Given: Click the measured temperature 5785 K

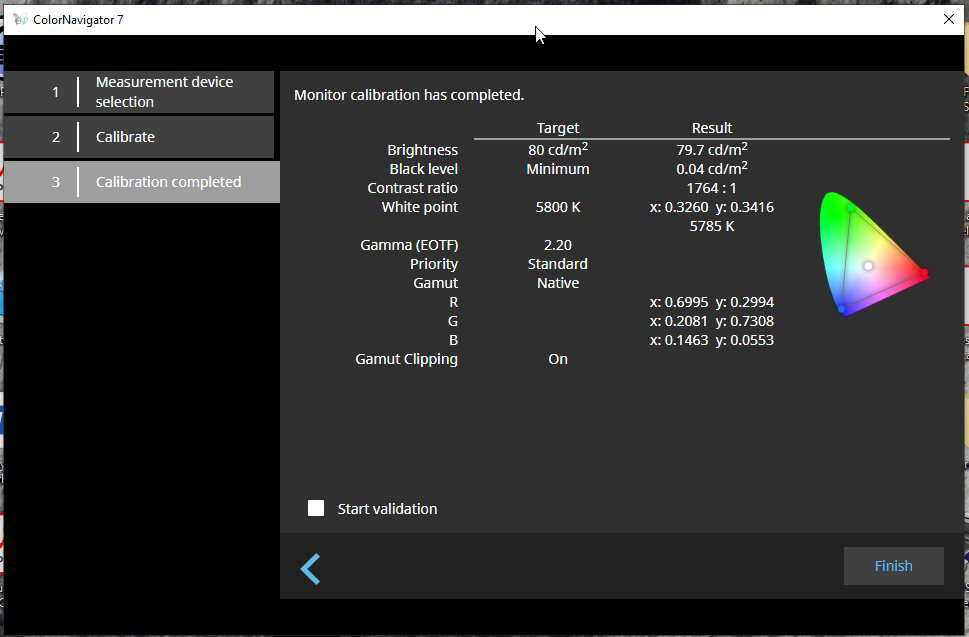Looking at the screenshot, I should tap(712, 226).
